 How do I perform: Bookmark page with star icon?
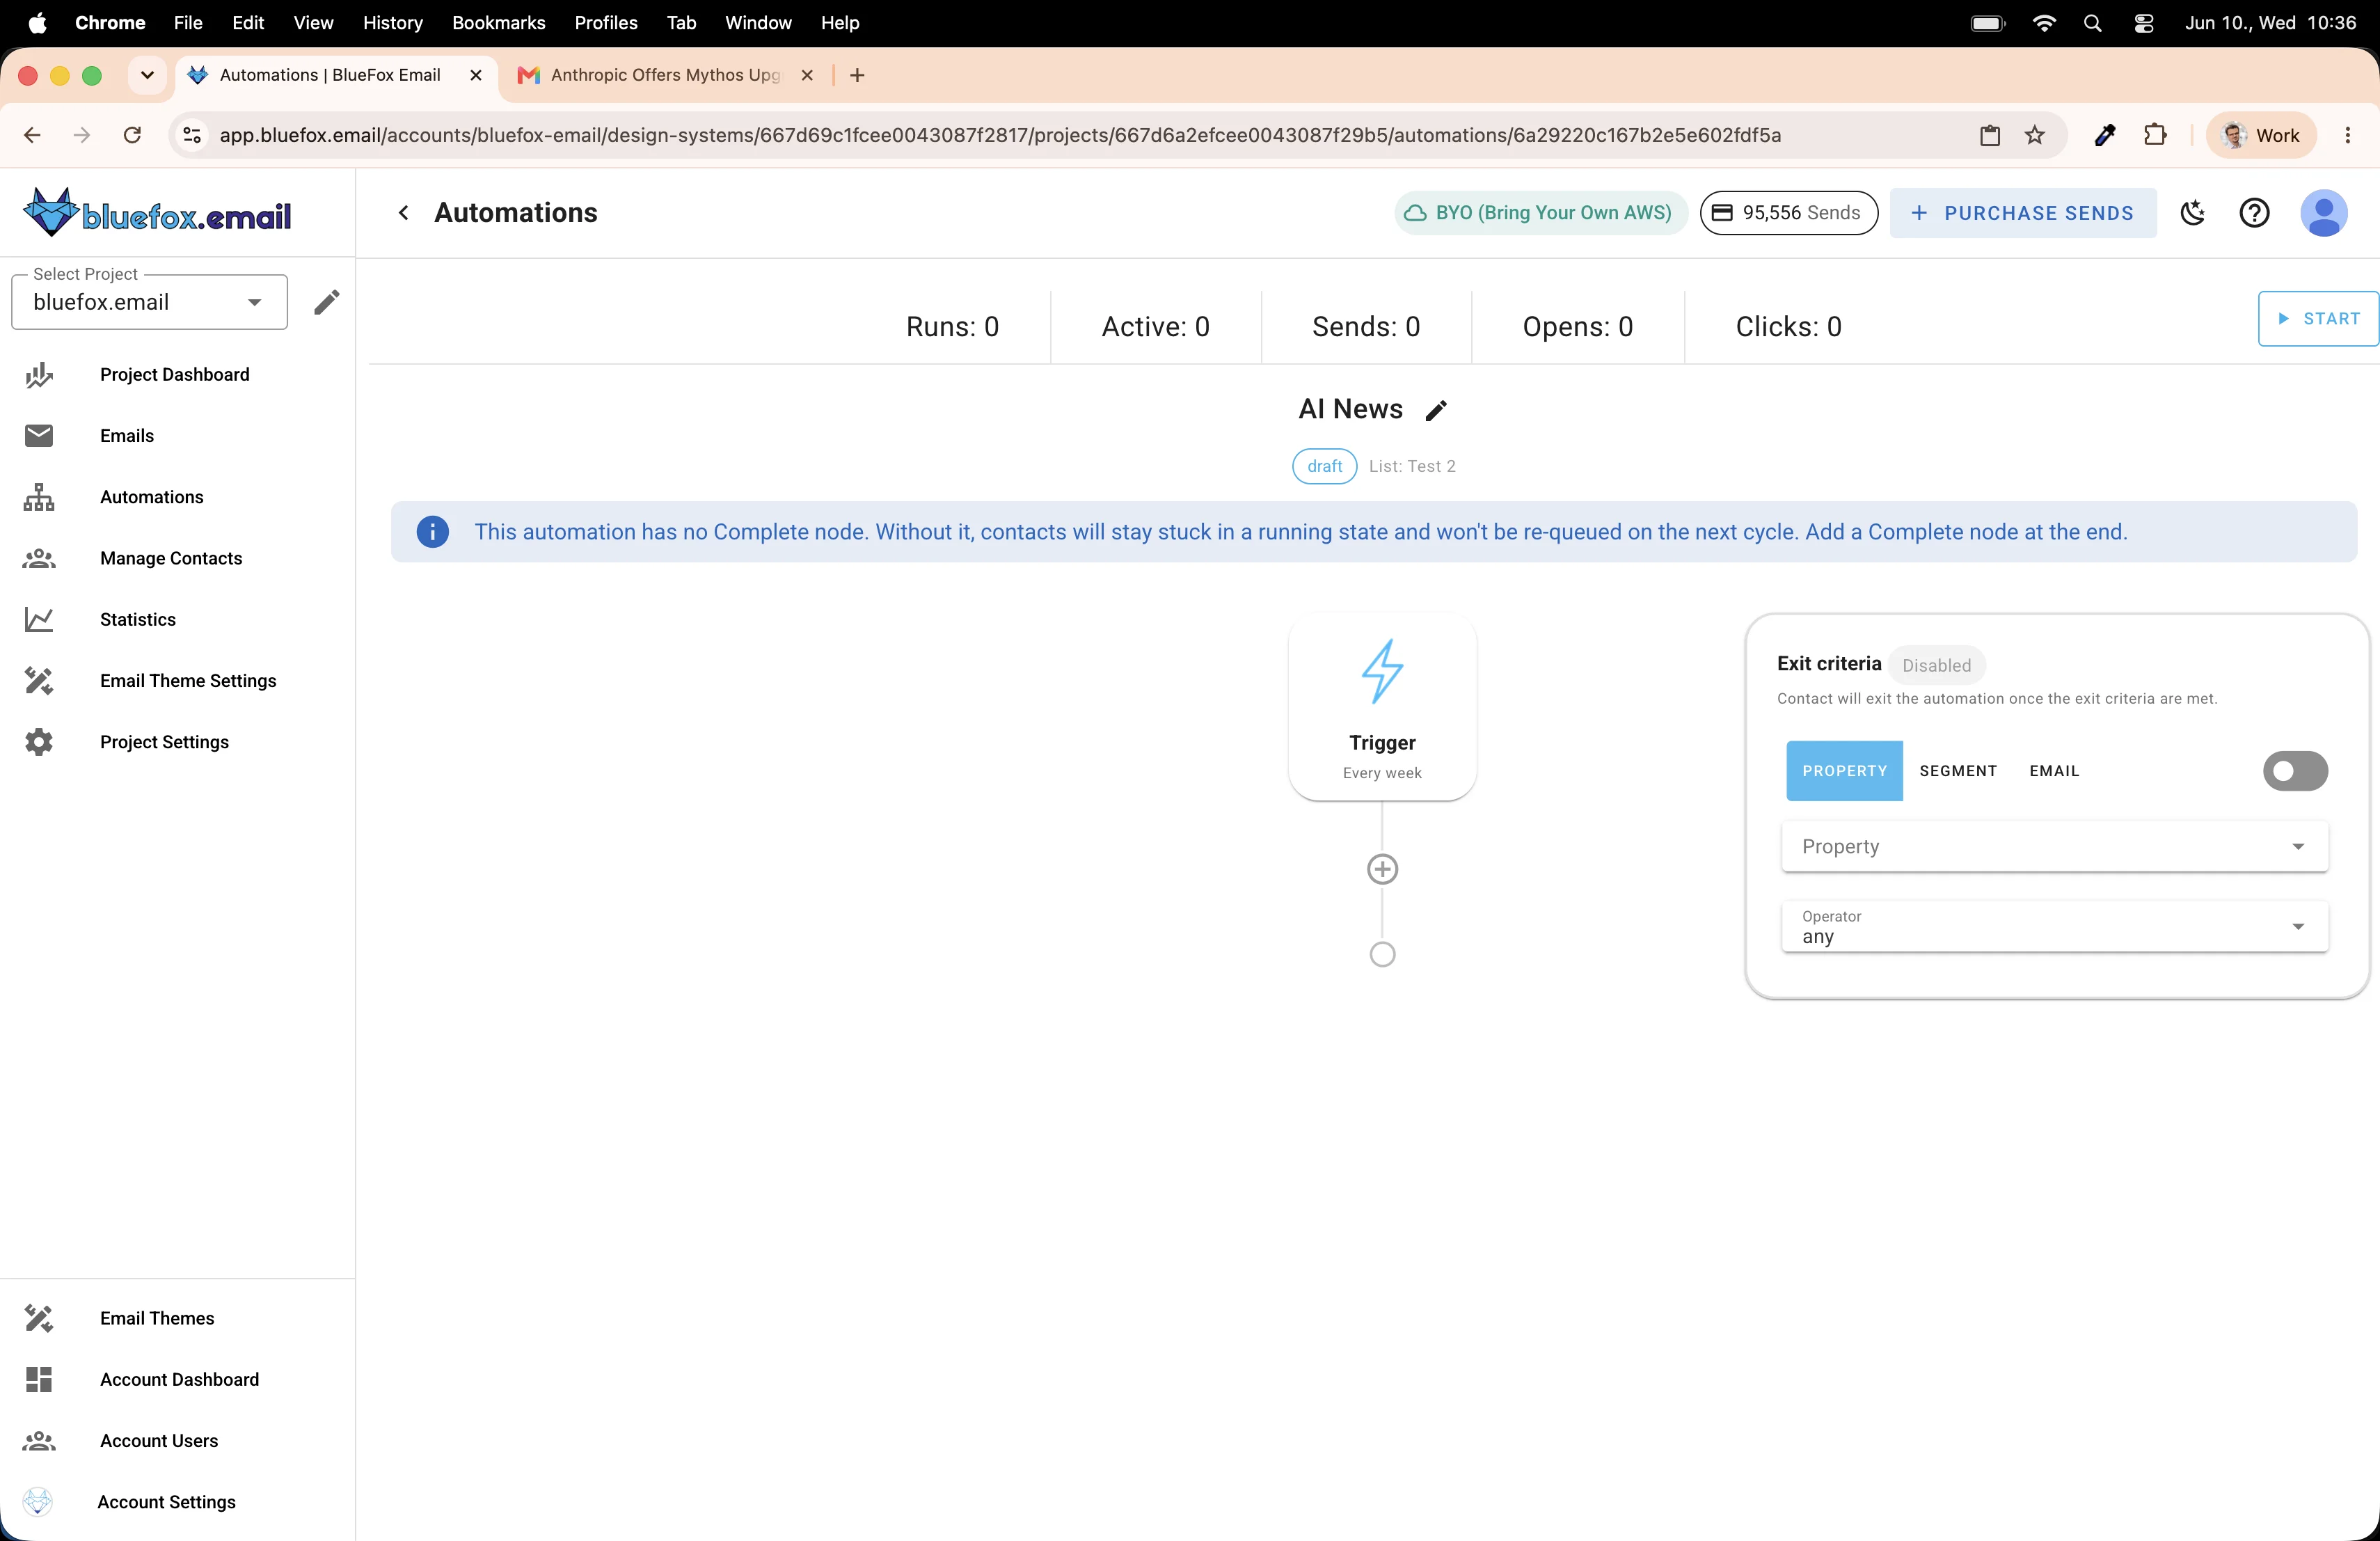[2035, 135]
